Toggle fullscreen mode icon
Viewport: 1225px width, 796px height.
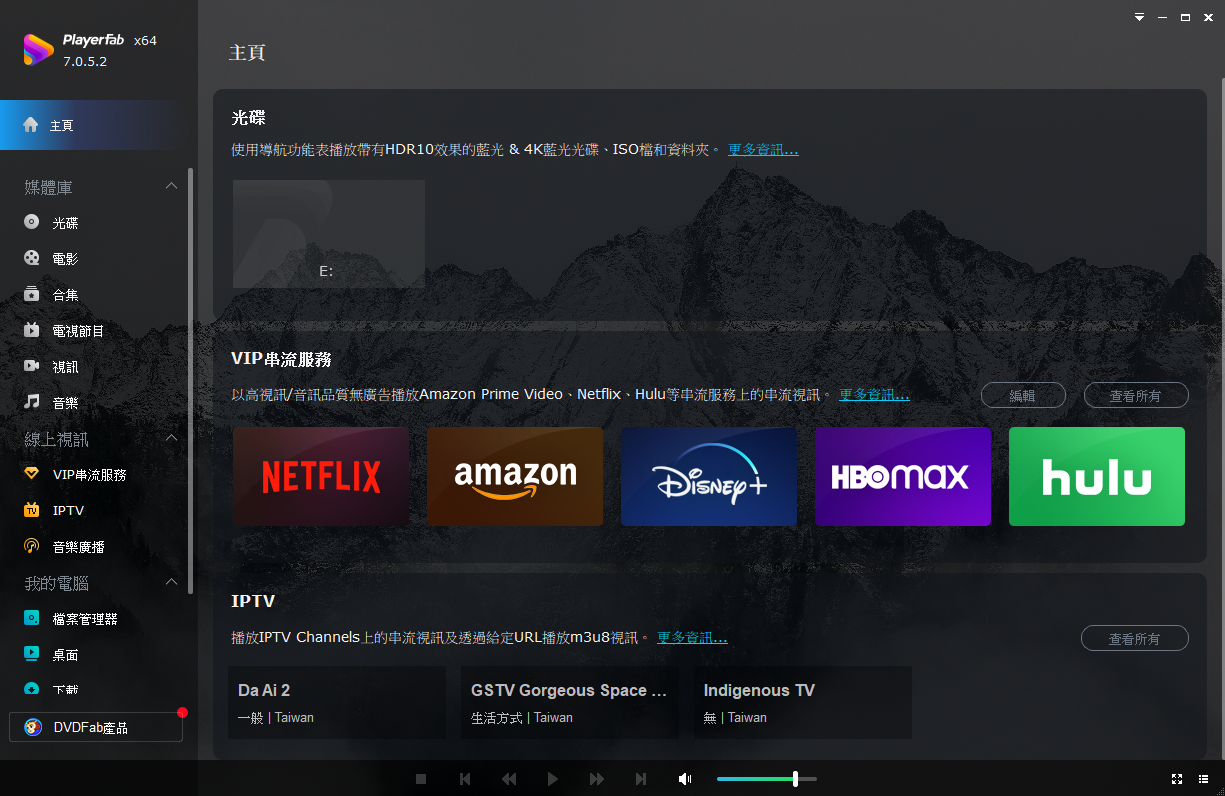point(1177,779)
